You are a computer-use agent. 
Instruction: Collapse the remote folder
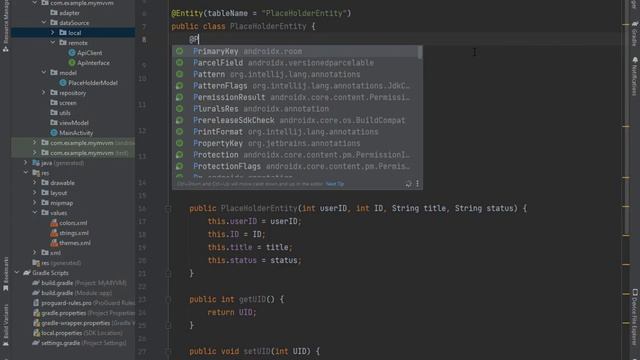(53, 42)
